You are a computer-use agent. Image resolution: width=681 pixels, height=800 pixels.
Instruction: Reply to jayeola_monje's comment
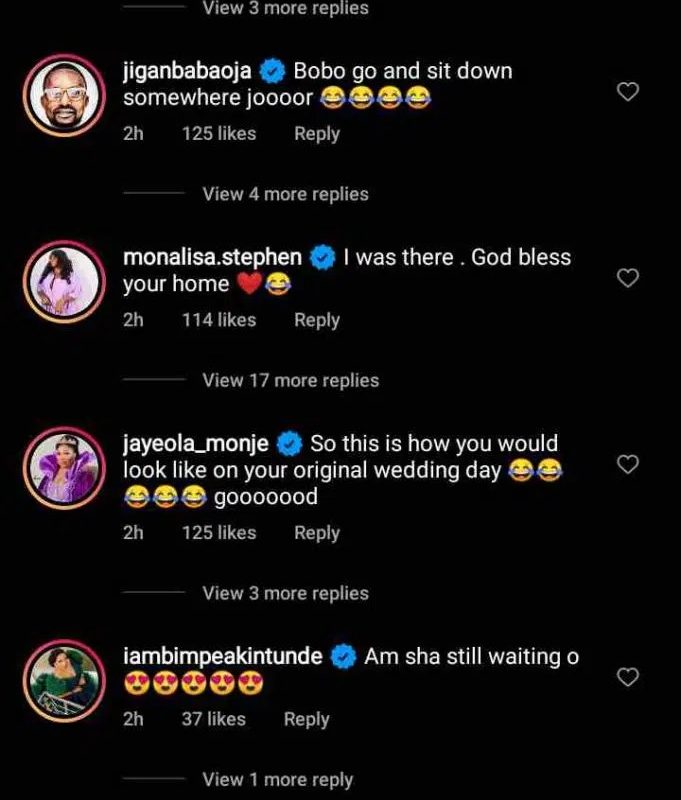317,533
